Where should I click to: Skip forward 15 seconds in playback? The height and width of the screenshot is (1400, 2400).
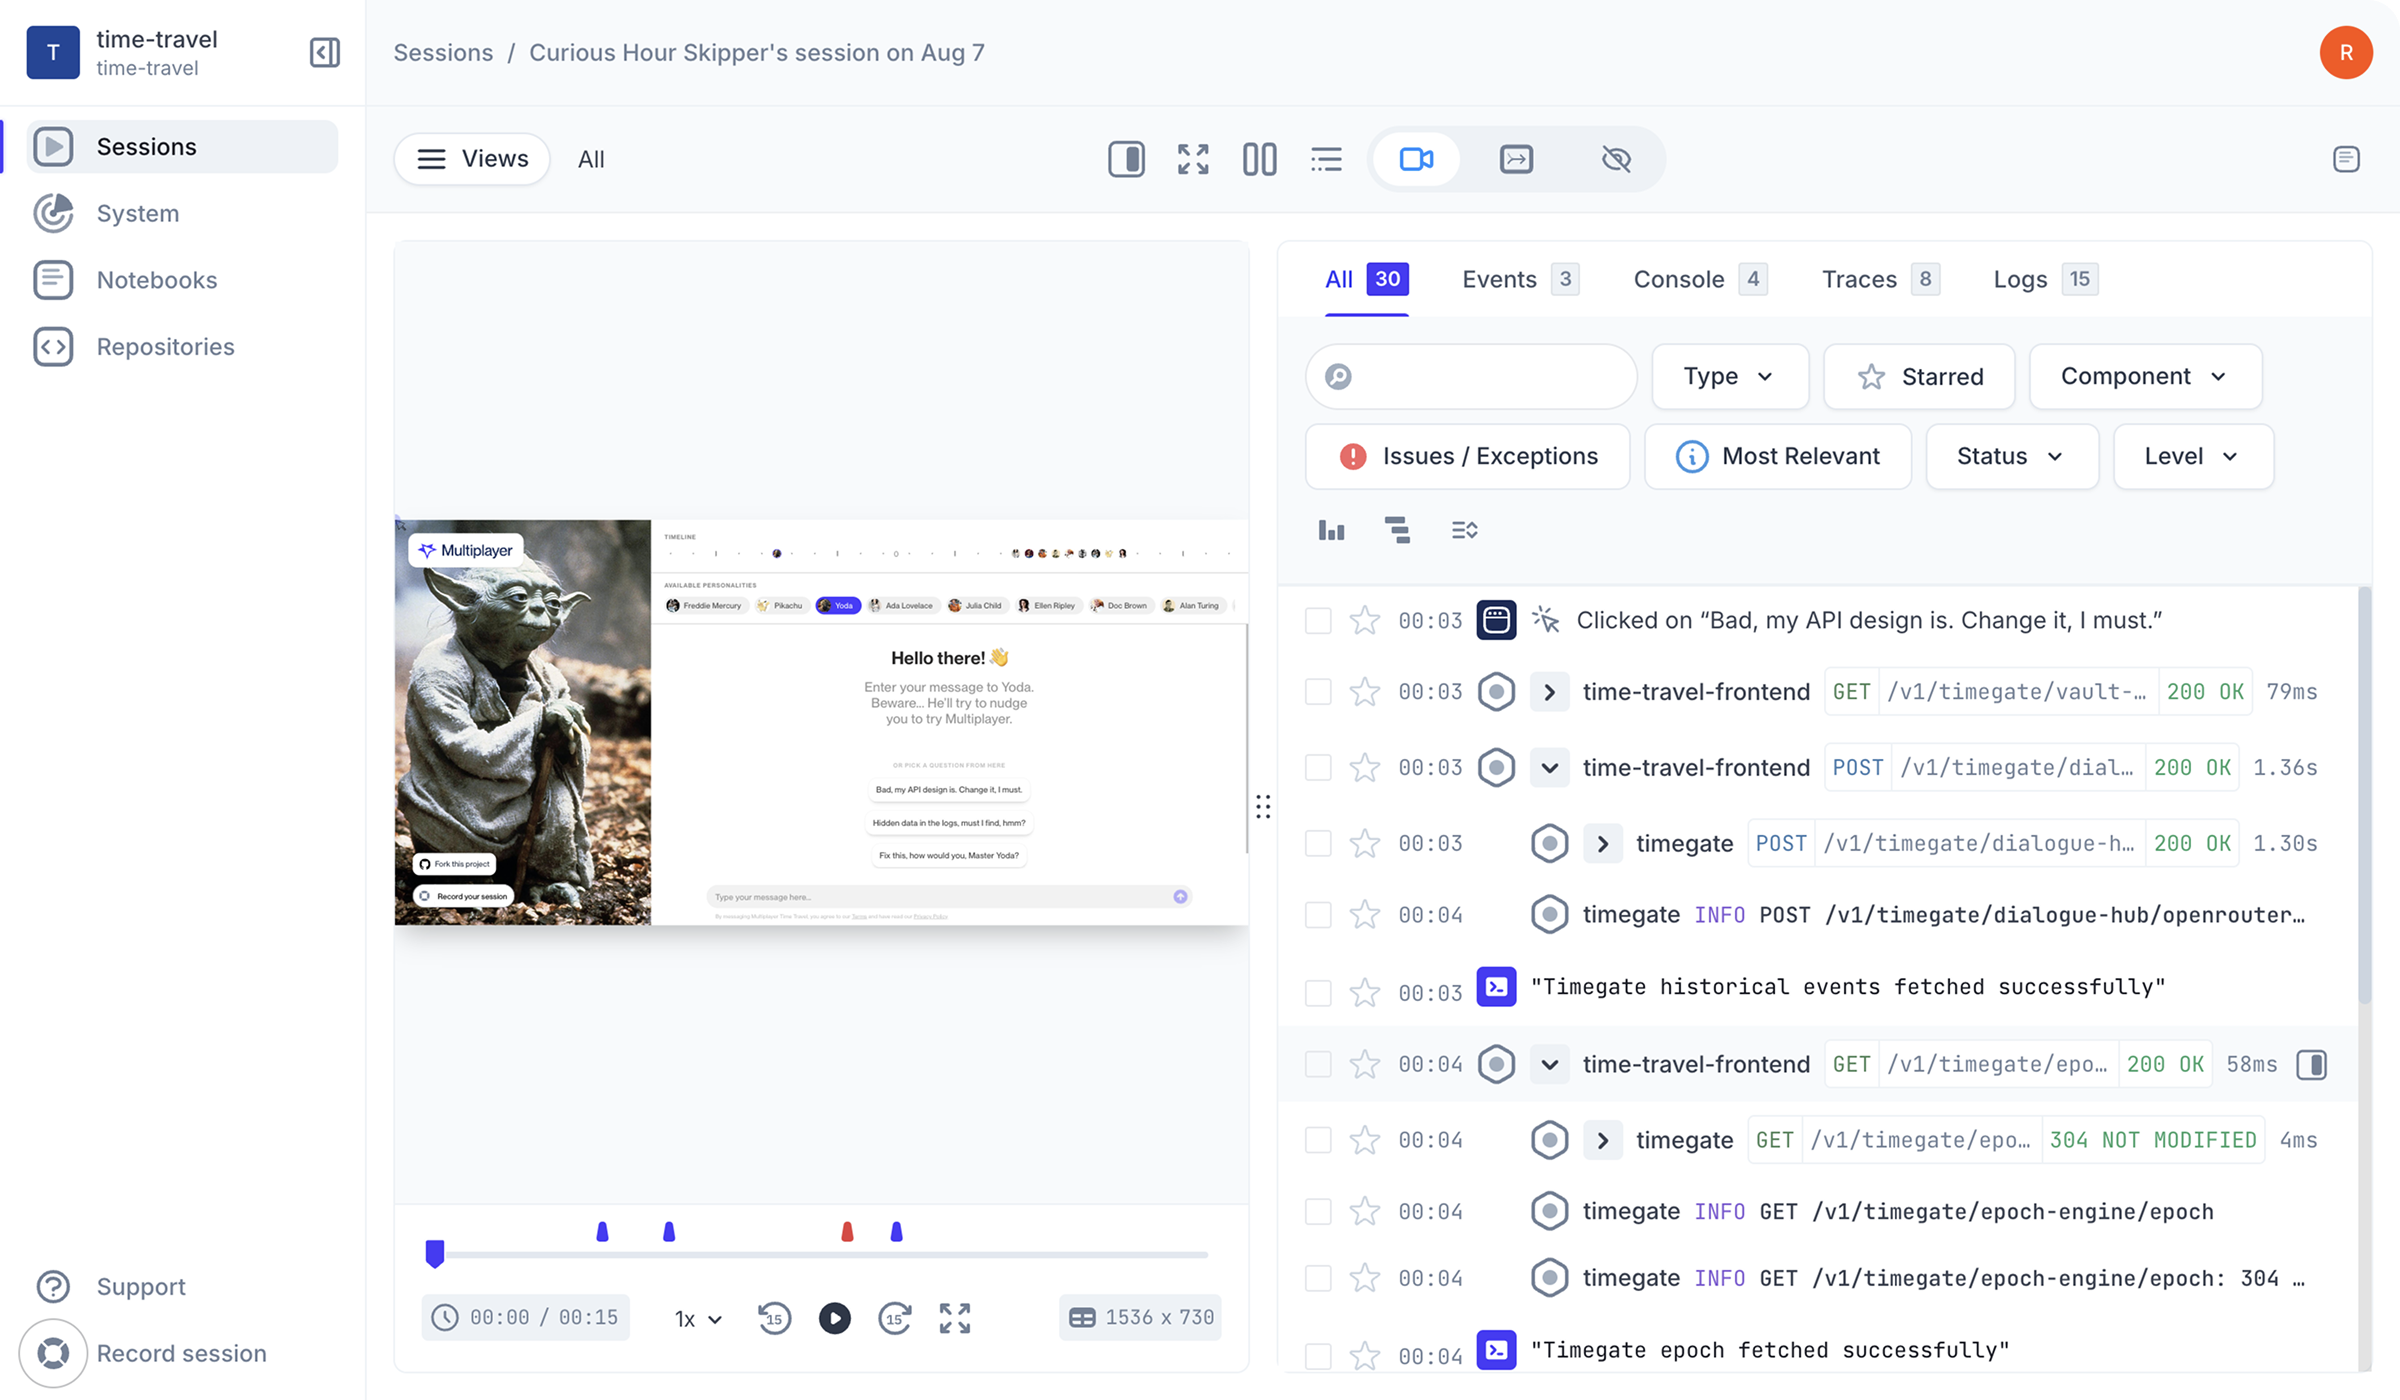pos(894,1318)
